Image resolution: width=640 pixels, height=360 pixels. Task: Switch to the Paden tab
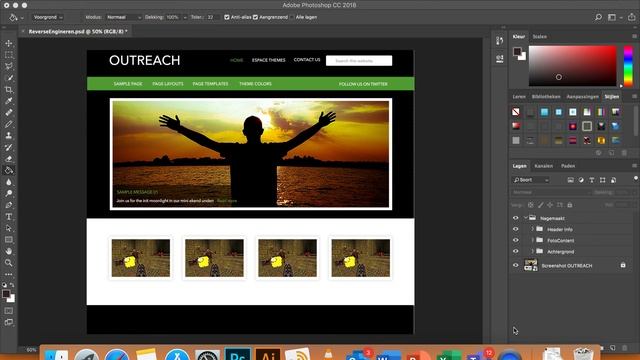[x=568, y=166]
